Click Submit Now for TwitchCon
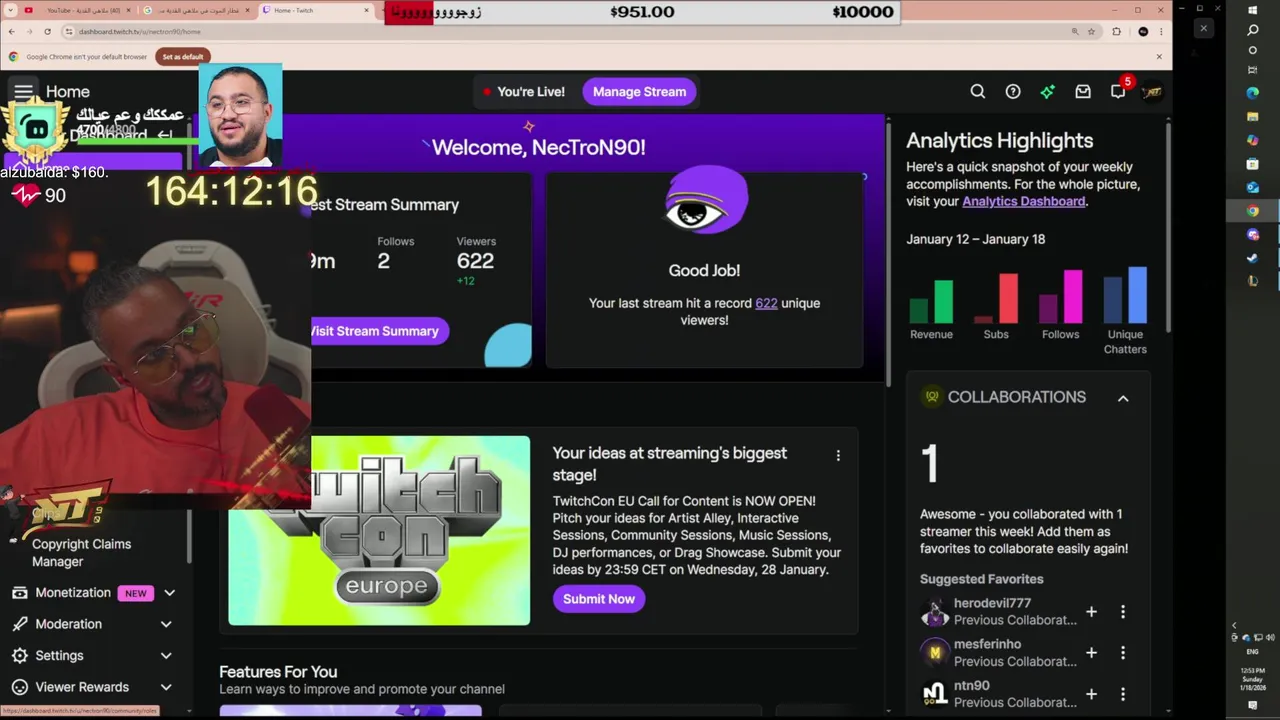The width and height of the screenshot is (1280, 720). pyautogui.click(x=598, y=599)
